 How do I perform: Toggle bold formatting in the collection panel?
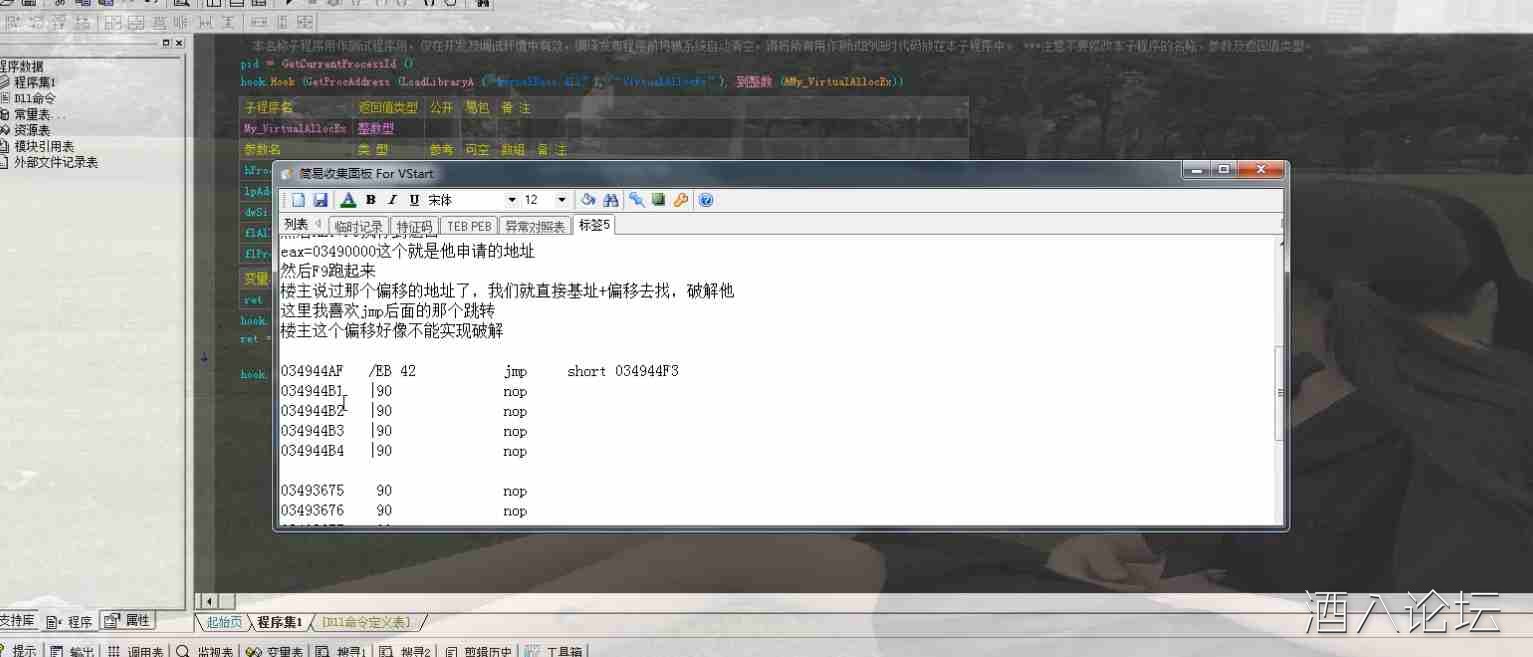[x=371, y=200]
